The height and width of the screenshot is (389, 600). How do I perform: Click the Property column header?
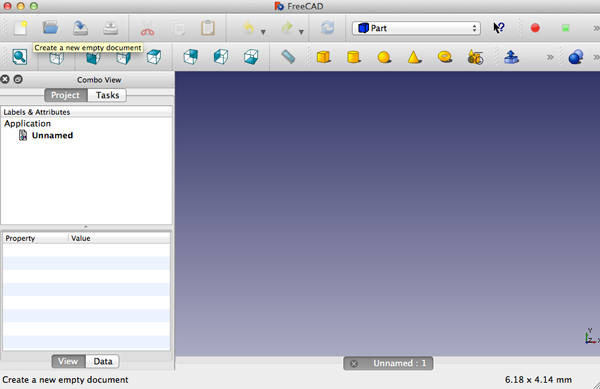coord(36,238)
